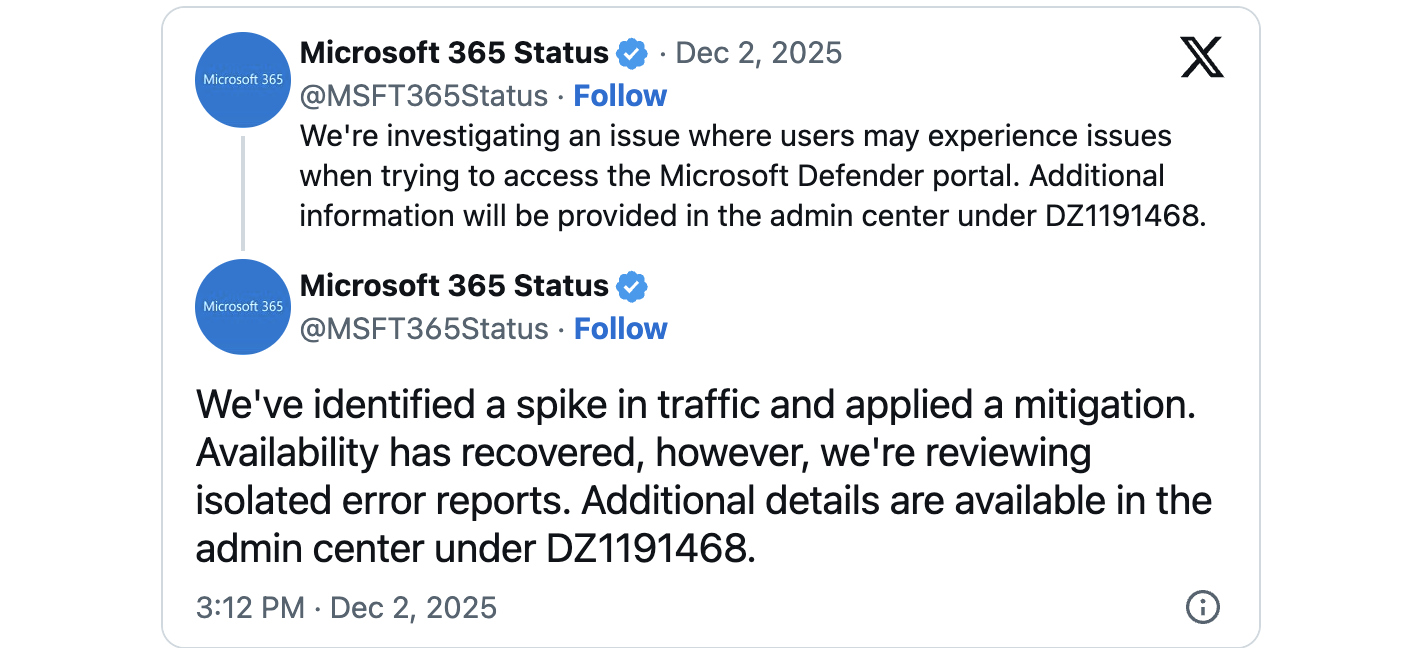Click the X logo in the top-right corner

pos(1201,57)
